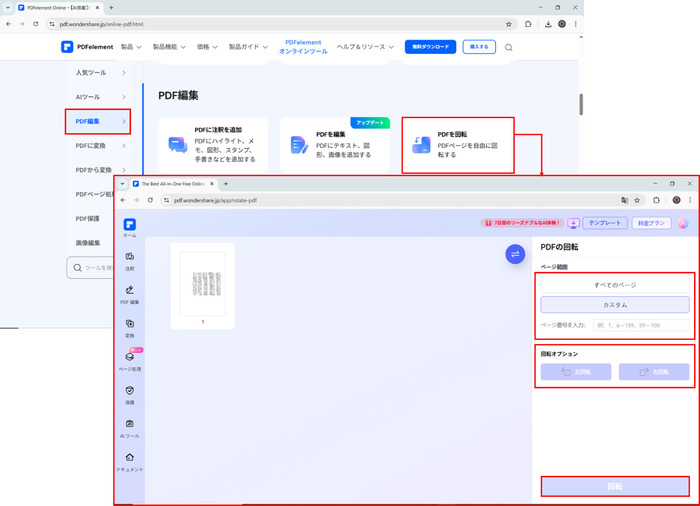Go back in front rotate-pdf window
The width and height of the screenshot is (700, 506).
click(123, 200)
